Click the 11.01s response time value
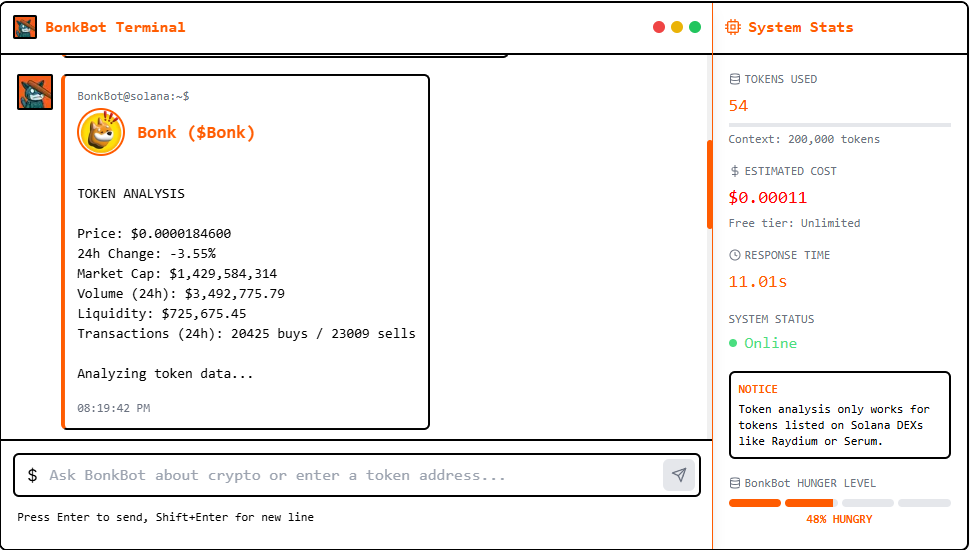The width and height of the screenshot is (970, 550). click(758, 281)
